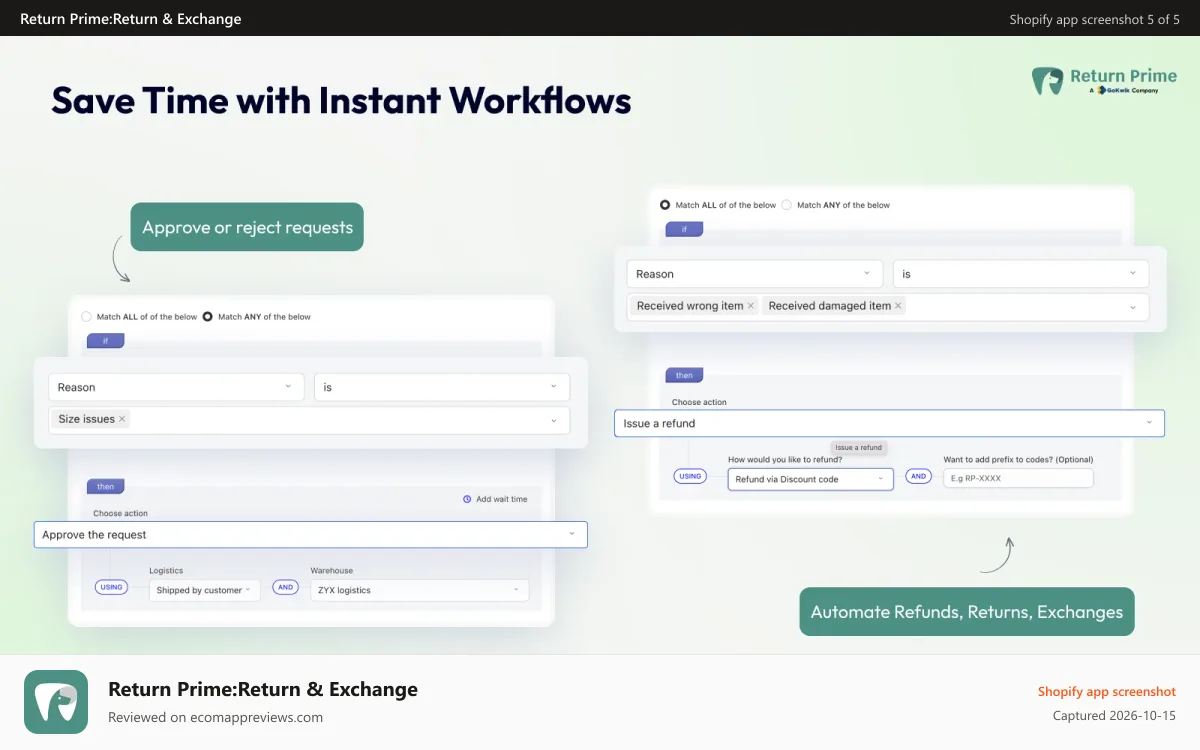Click the AND pill in left panel

tap(286, 587)
